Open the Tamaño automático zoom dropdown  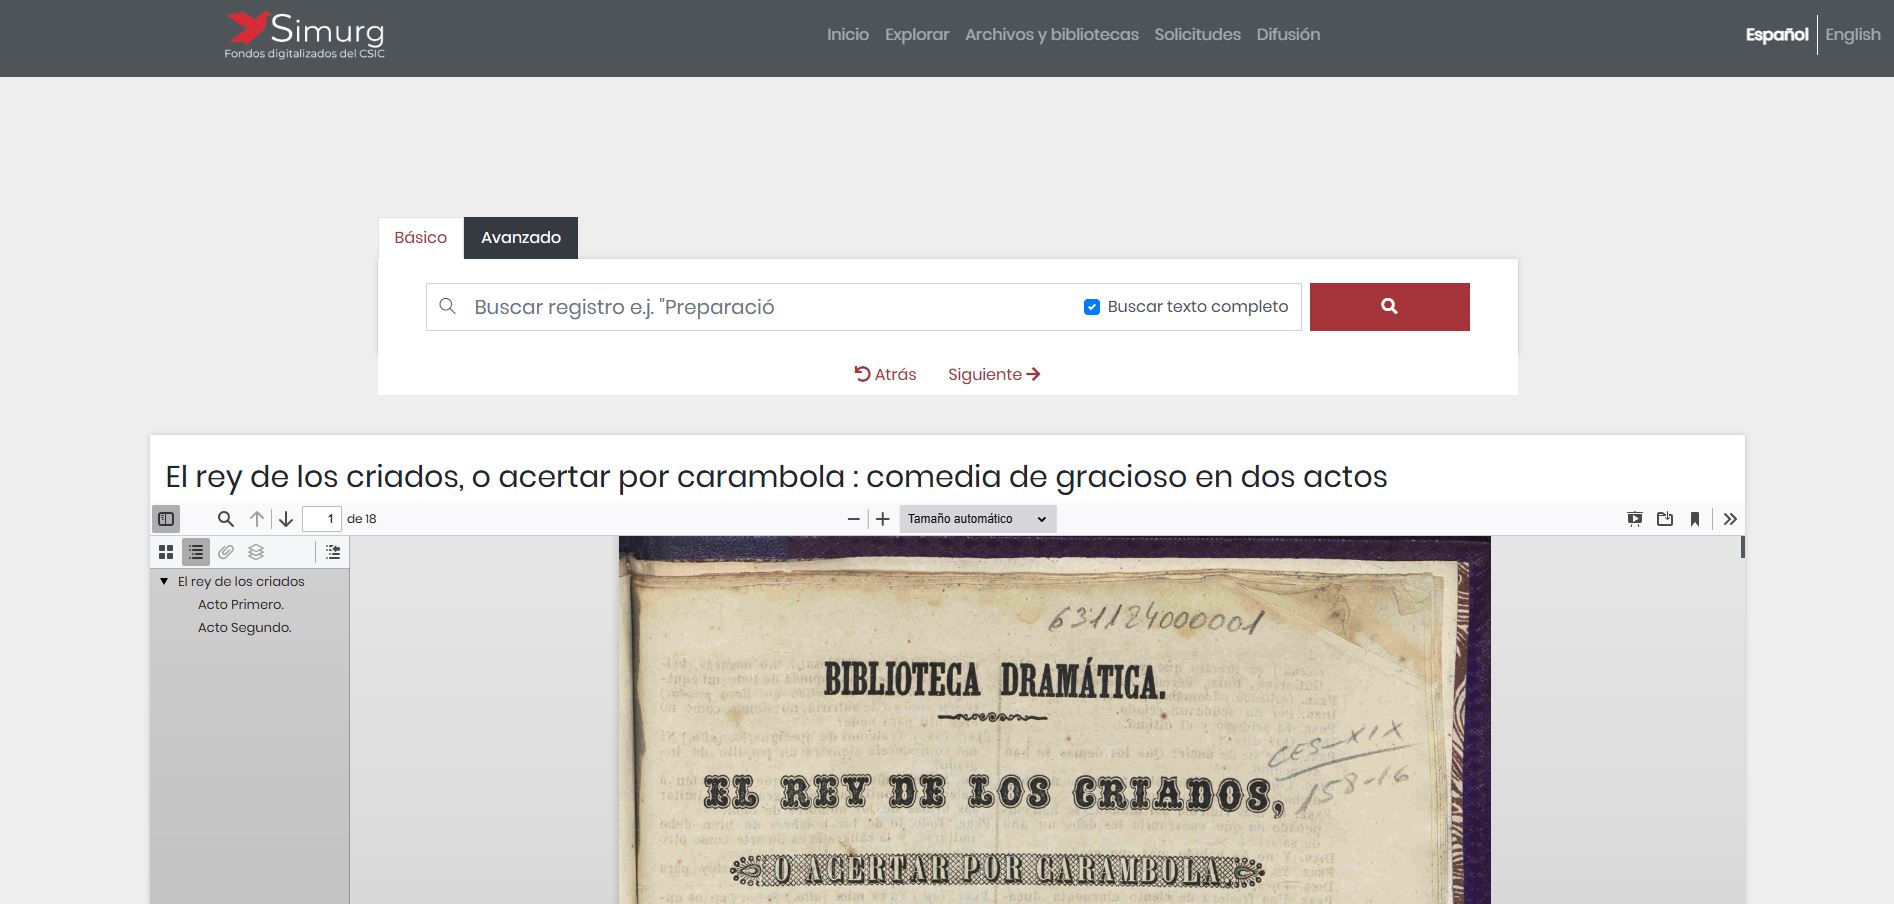(x=976, y=519)
